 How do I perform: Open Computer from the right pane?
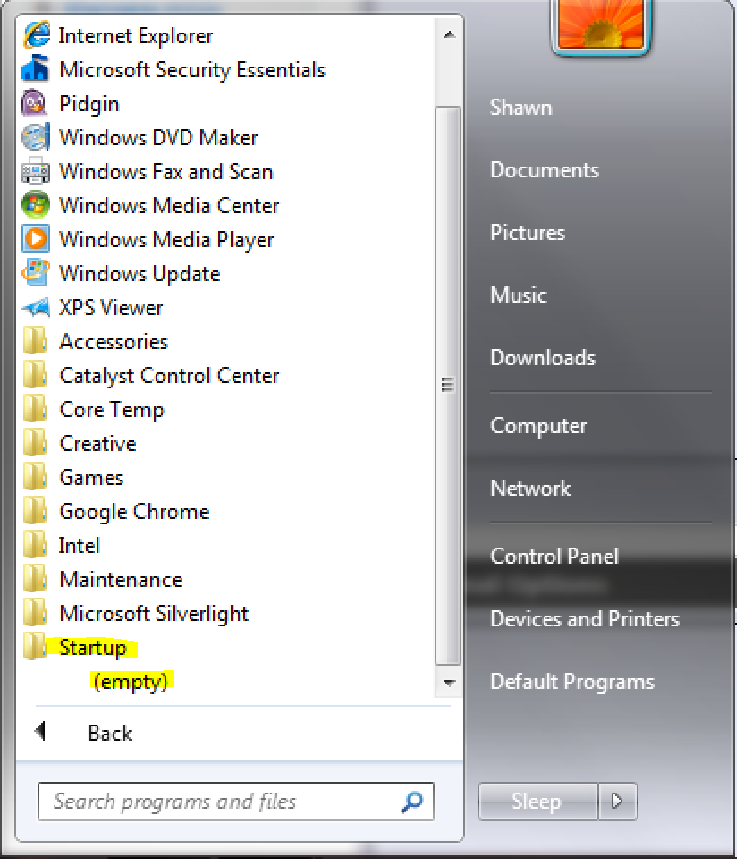(538, 426)
